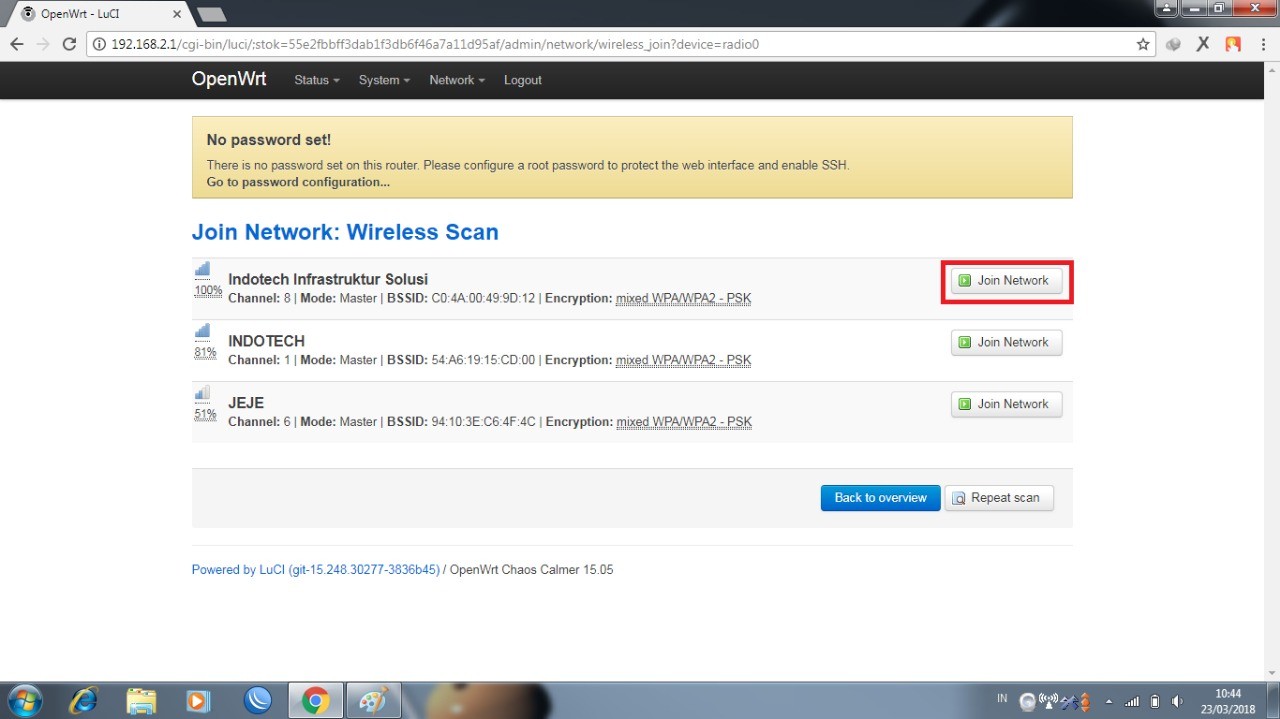Click the battery tray icon
Screen dimensions: 1280x719
1155,701
